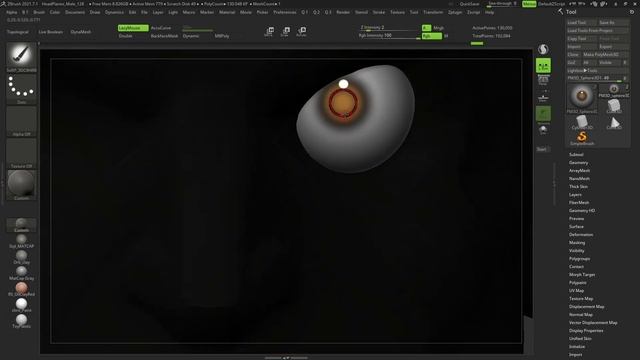Expand the Deformation section
Image resolution: width=640 pixels, height=360 pixels.
point(581,234)
